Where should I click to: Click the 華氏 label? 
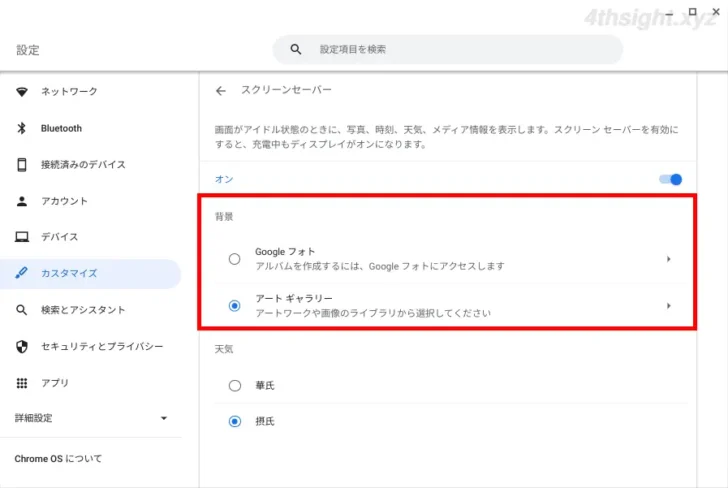265,385
